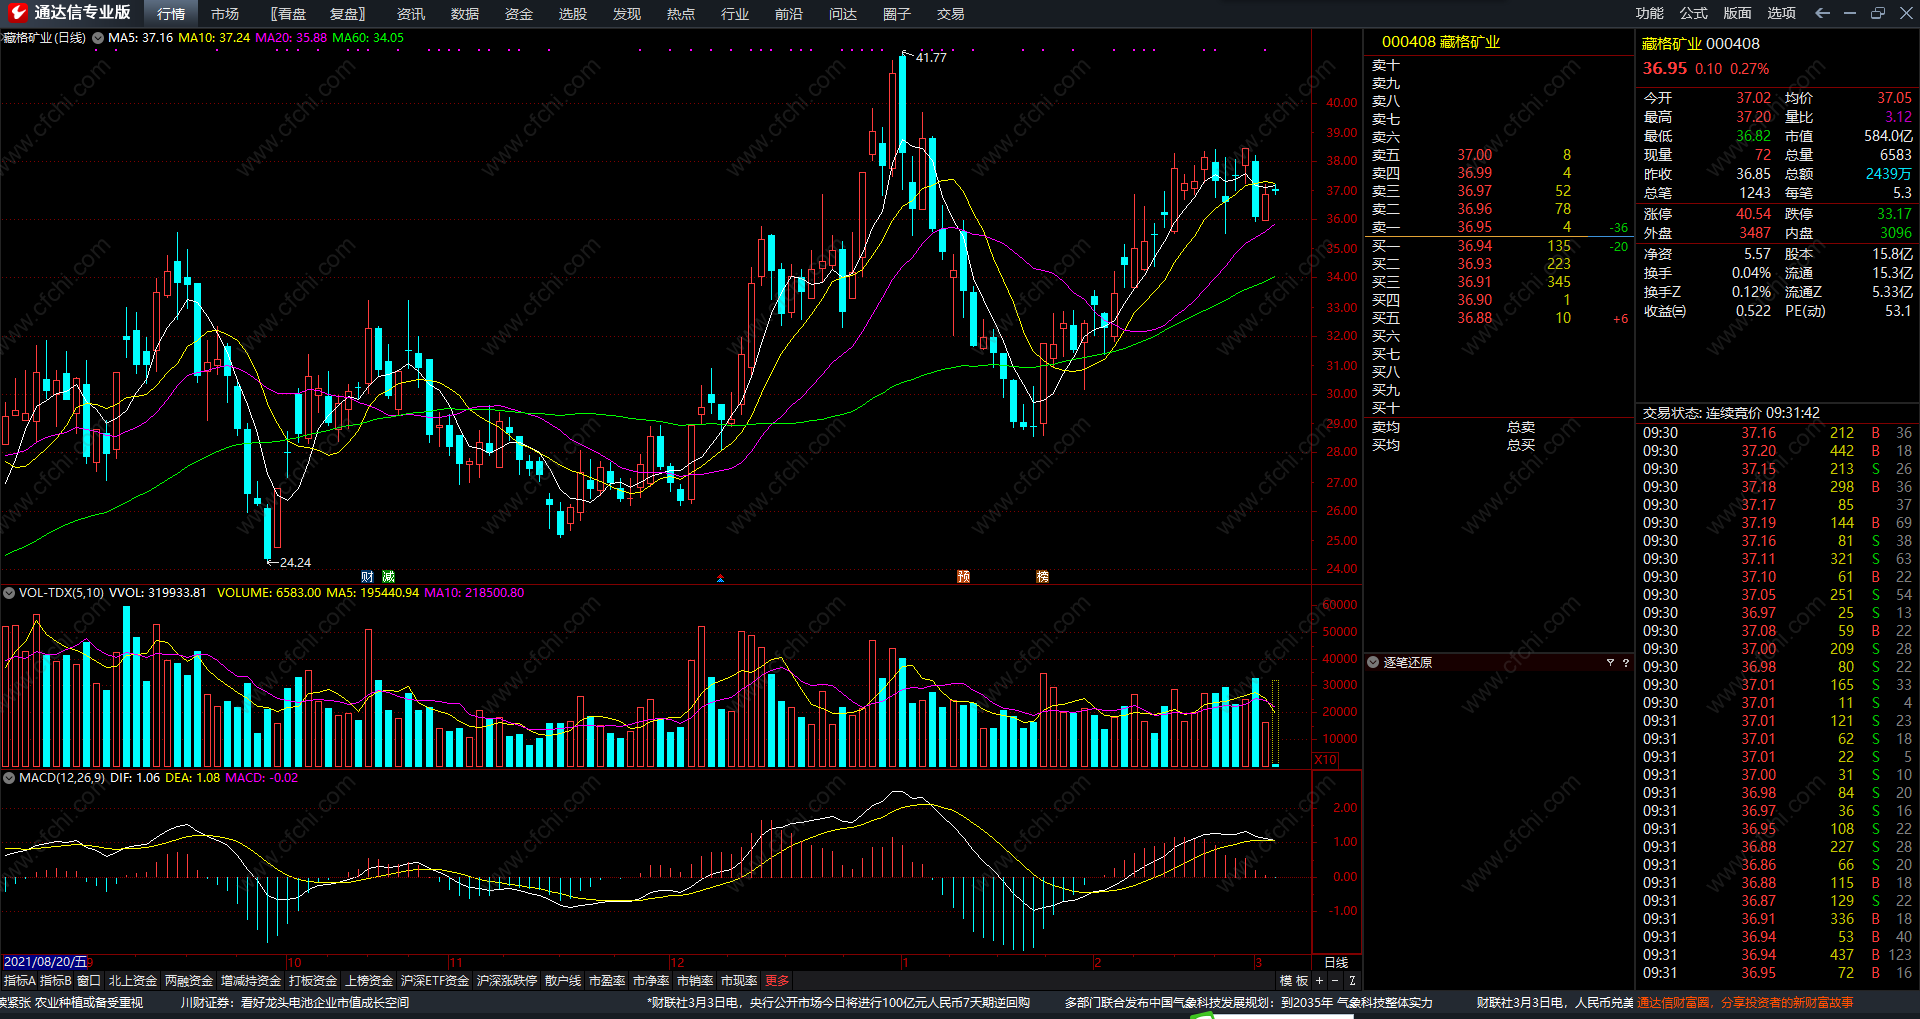This screenshot has height=1019, width=1920.
Task: Select the 市净率 indicator tab
Action: (x=651, y=981)
